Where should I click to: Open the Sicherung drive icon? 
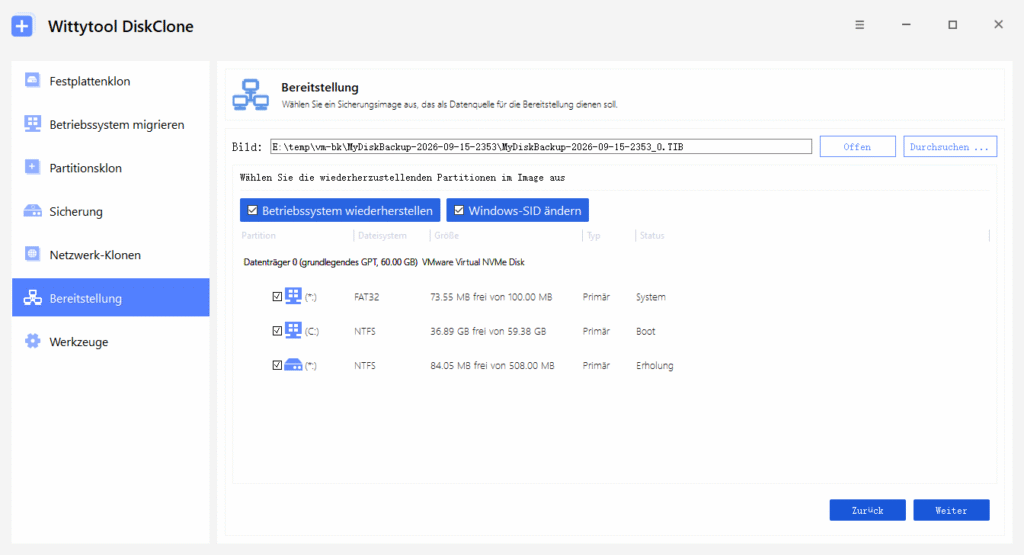[x=32, y=211]
